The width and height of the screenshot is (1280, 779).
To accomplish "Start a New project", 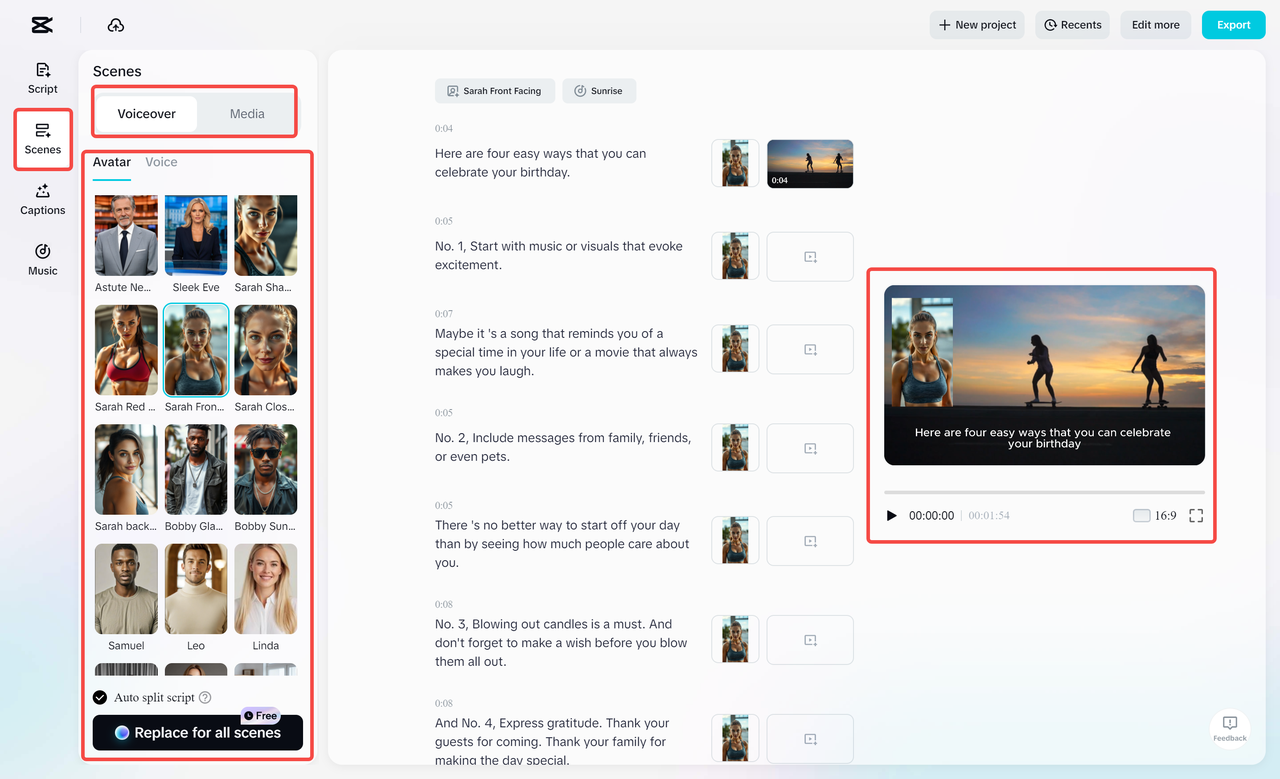I will (x=976, y=24).
